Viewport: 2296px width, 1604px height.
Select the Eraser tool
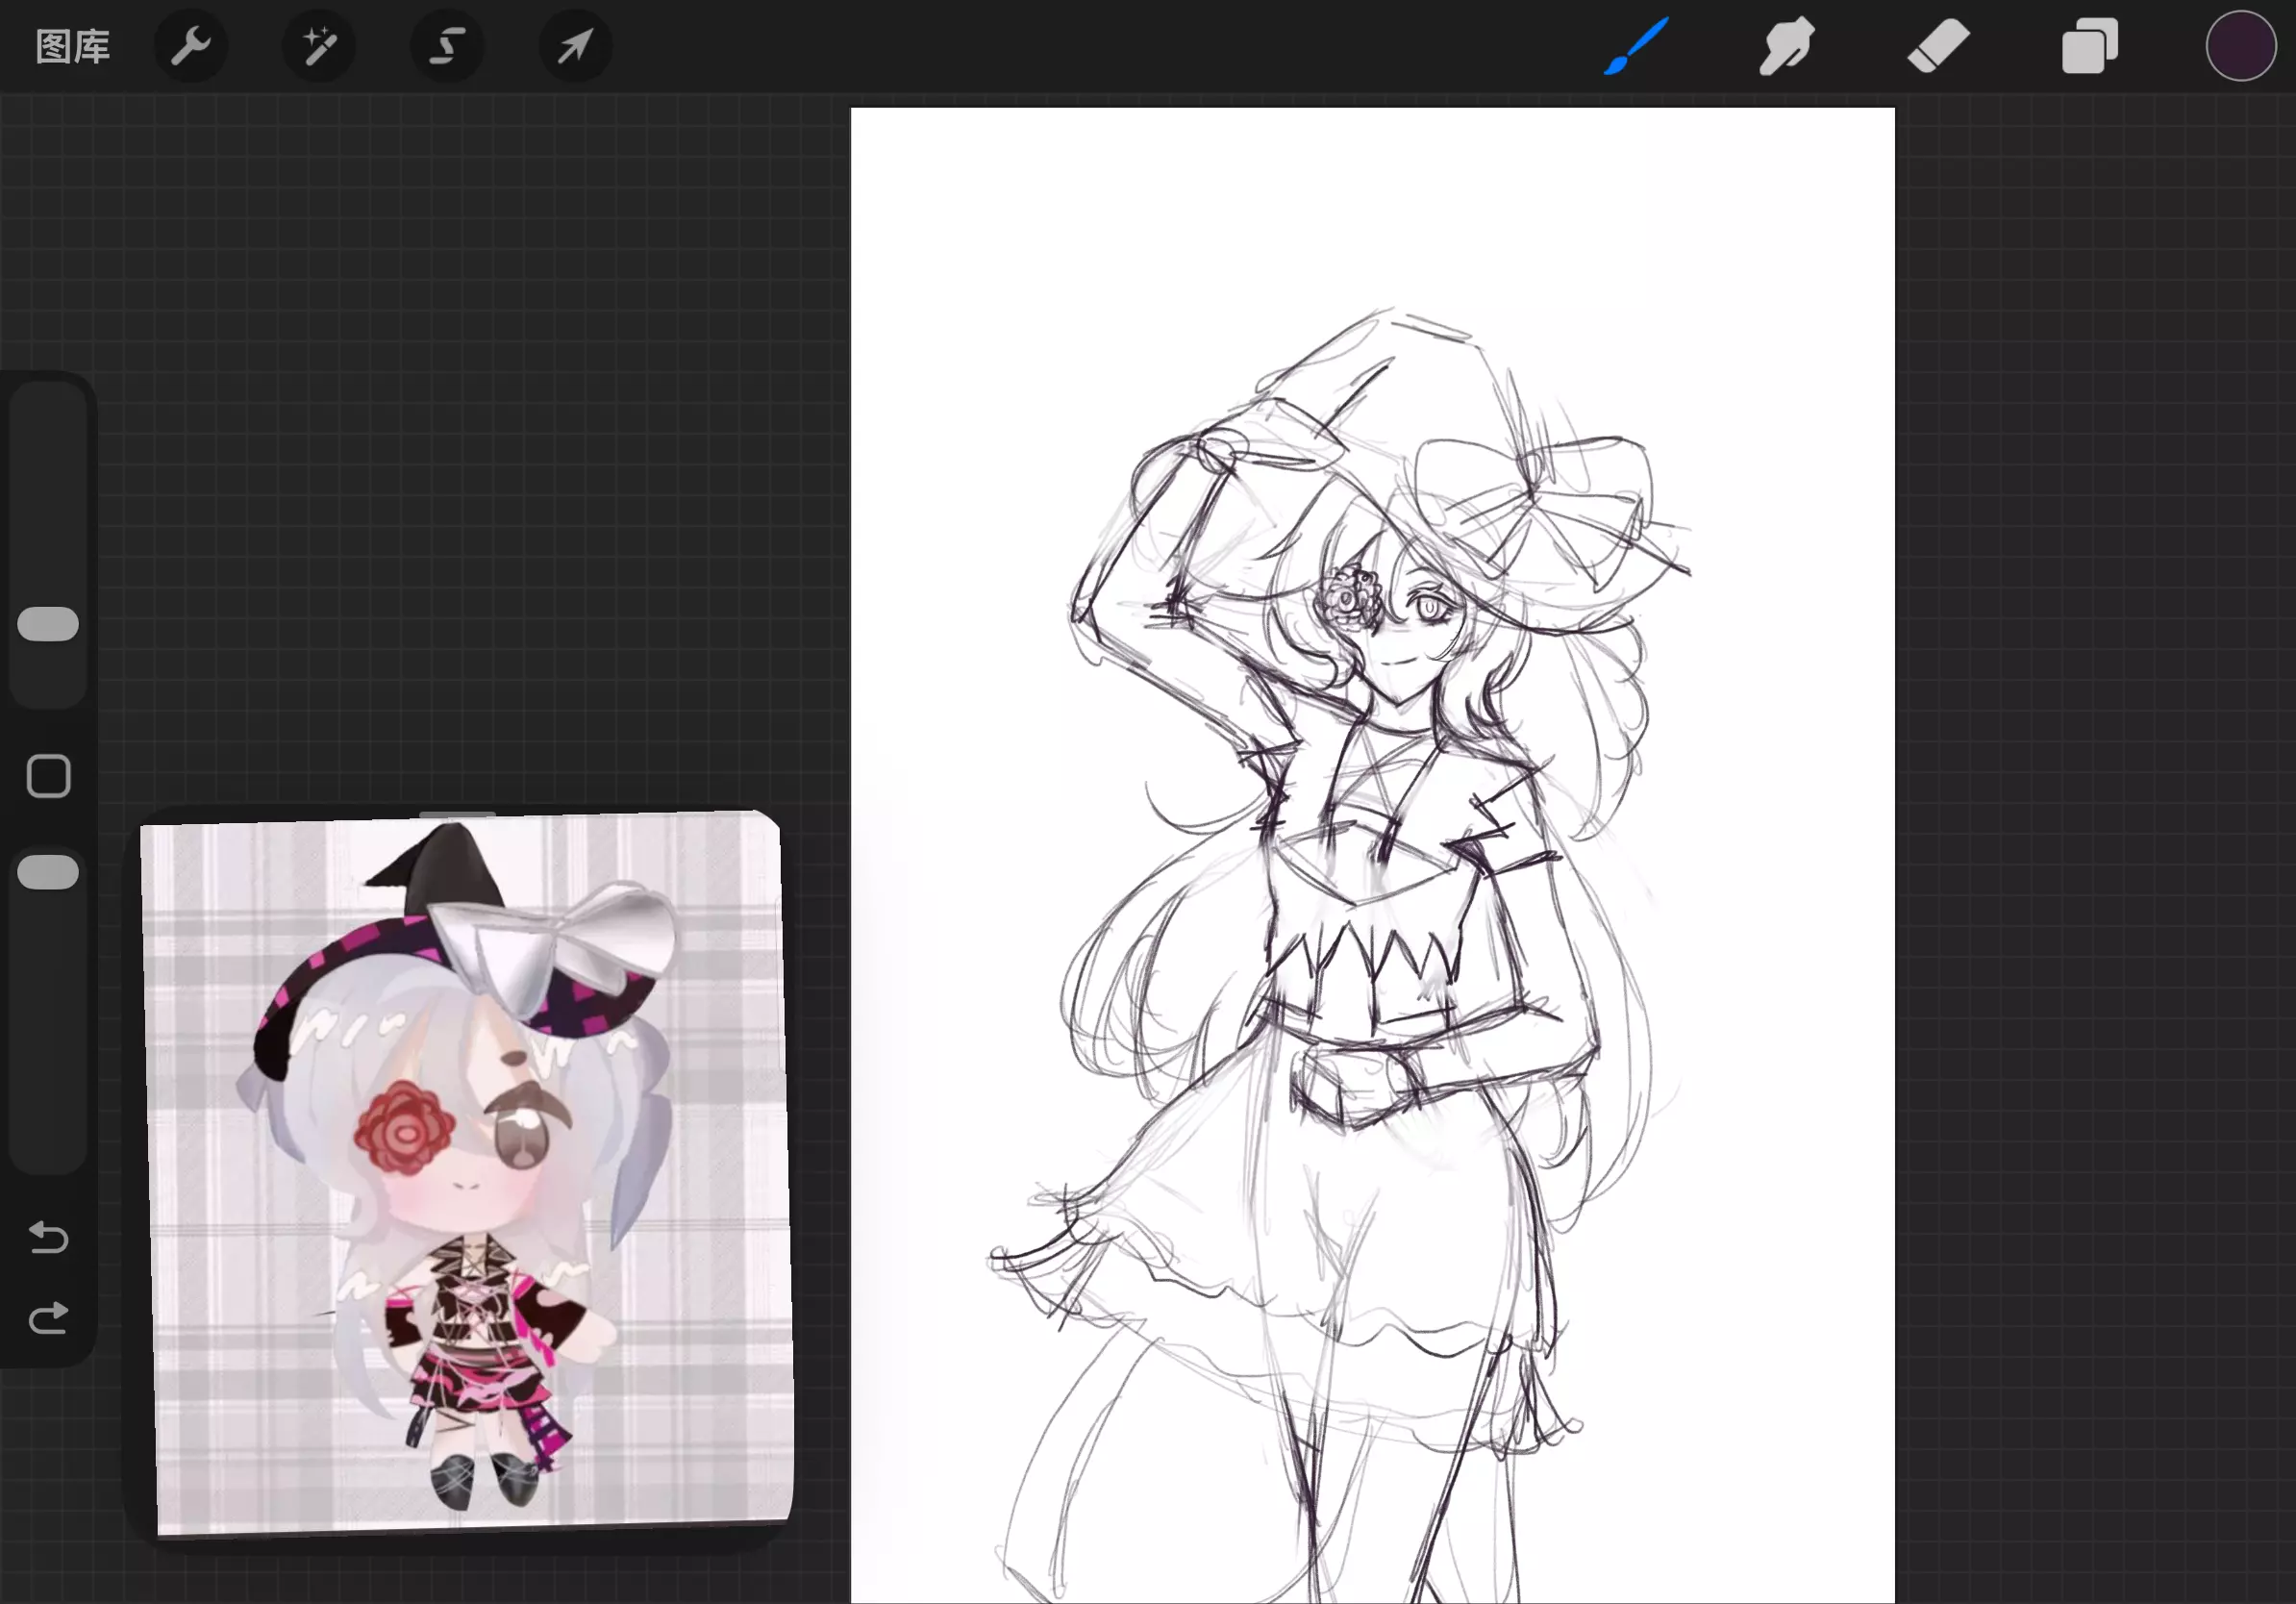[x=1938, y=46]
